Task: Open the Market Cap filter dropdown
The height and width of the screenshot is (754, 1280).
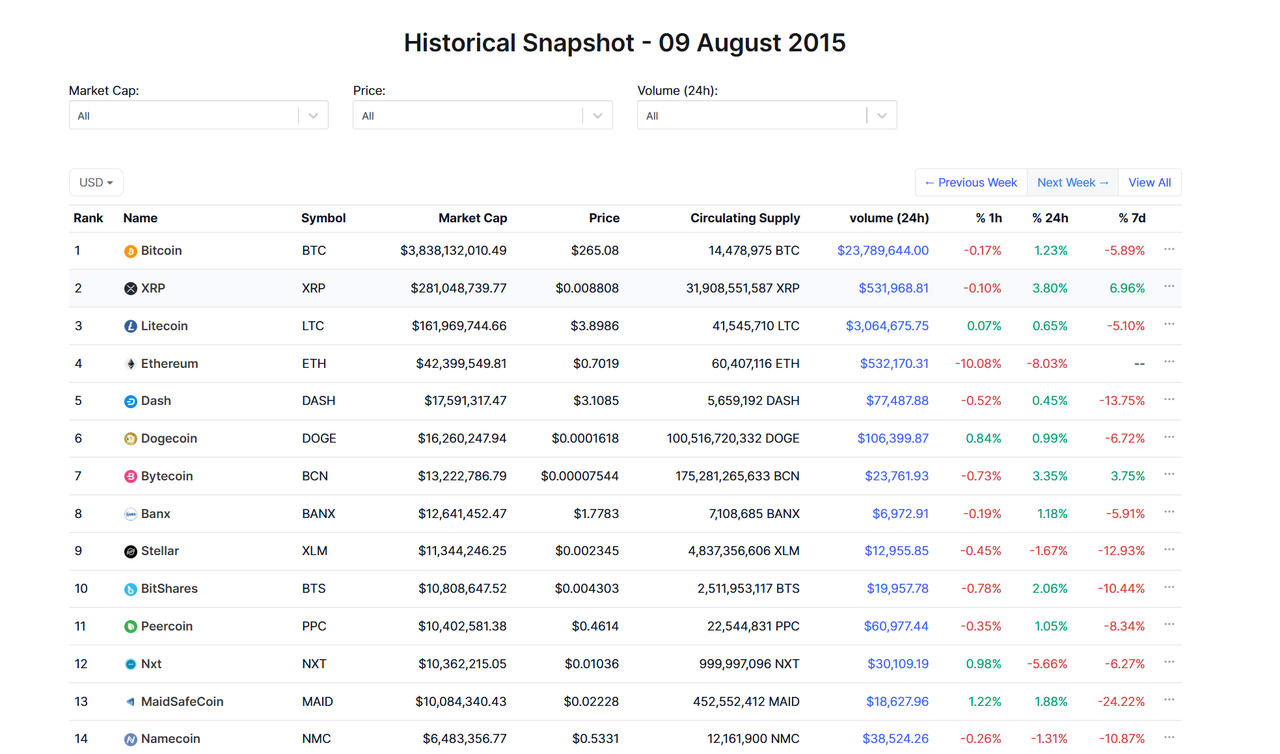Action: 198,116
